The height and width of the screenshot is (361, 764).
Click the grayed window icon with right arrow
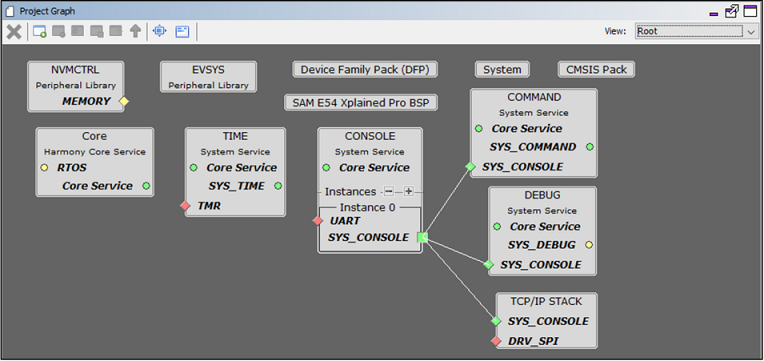click(x=77, y=31)
